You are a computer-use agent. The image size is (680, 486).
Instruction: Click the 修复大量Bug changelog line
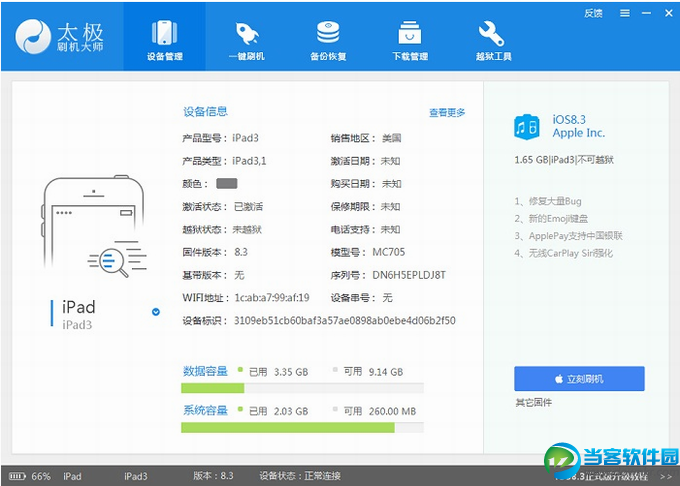548,201
